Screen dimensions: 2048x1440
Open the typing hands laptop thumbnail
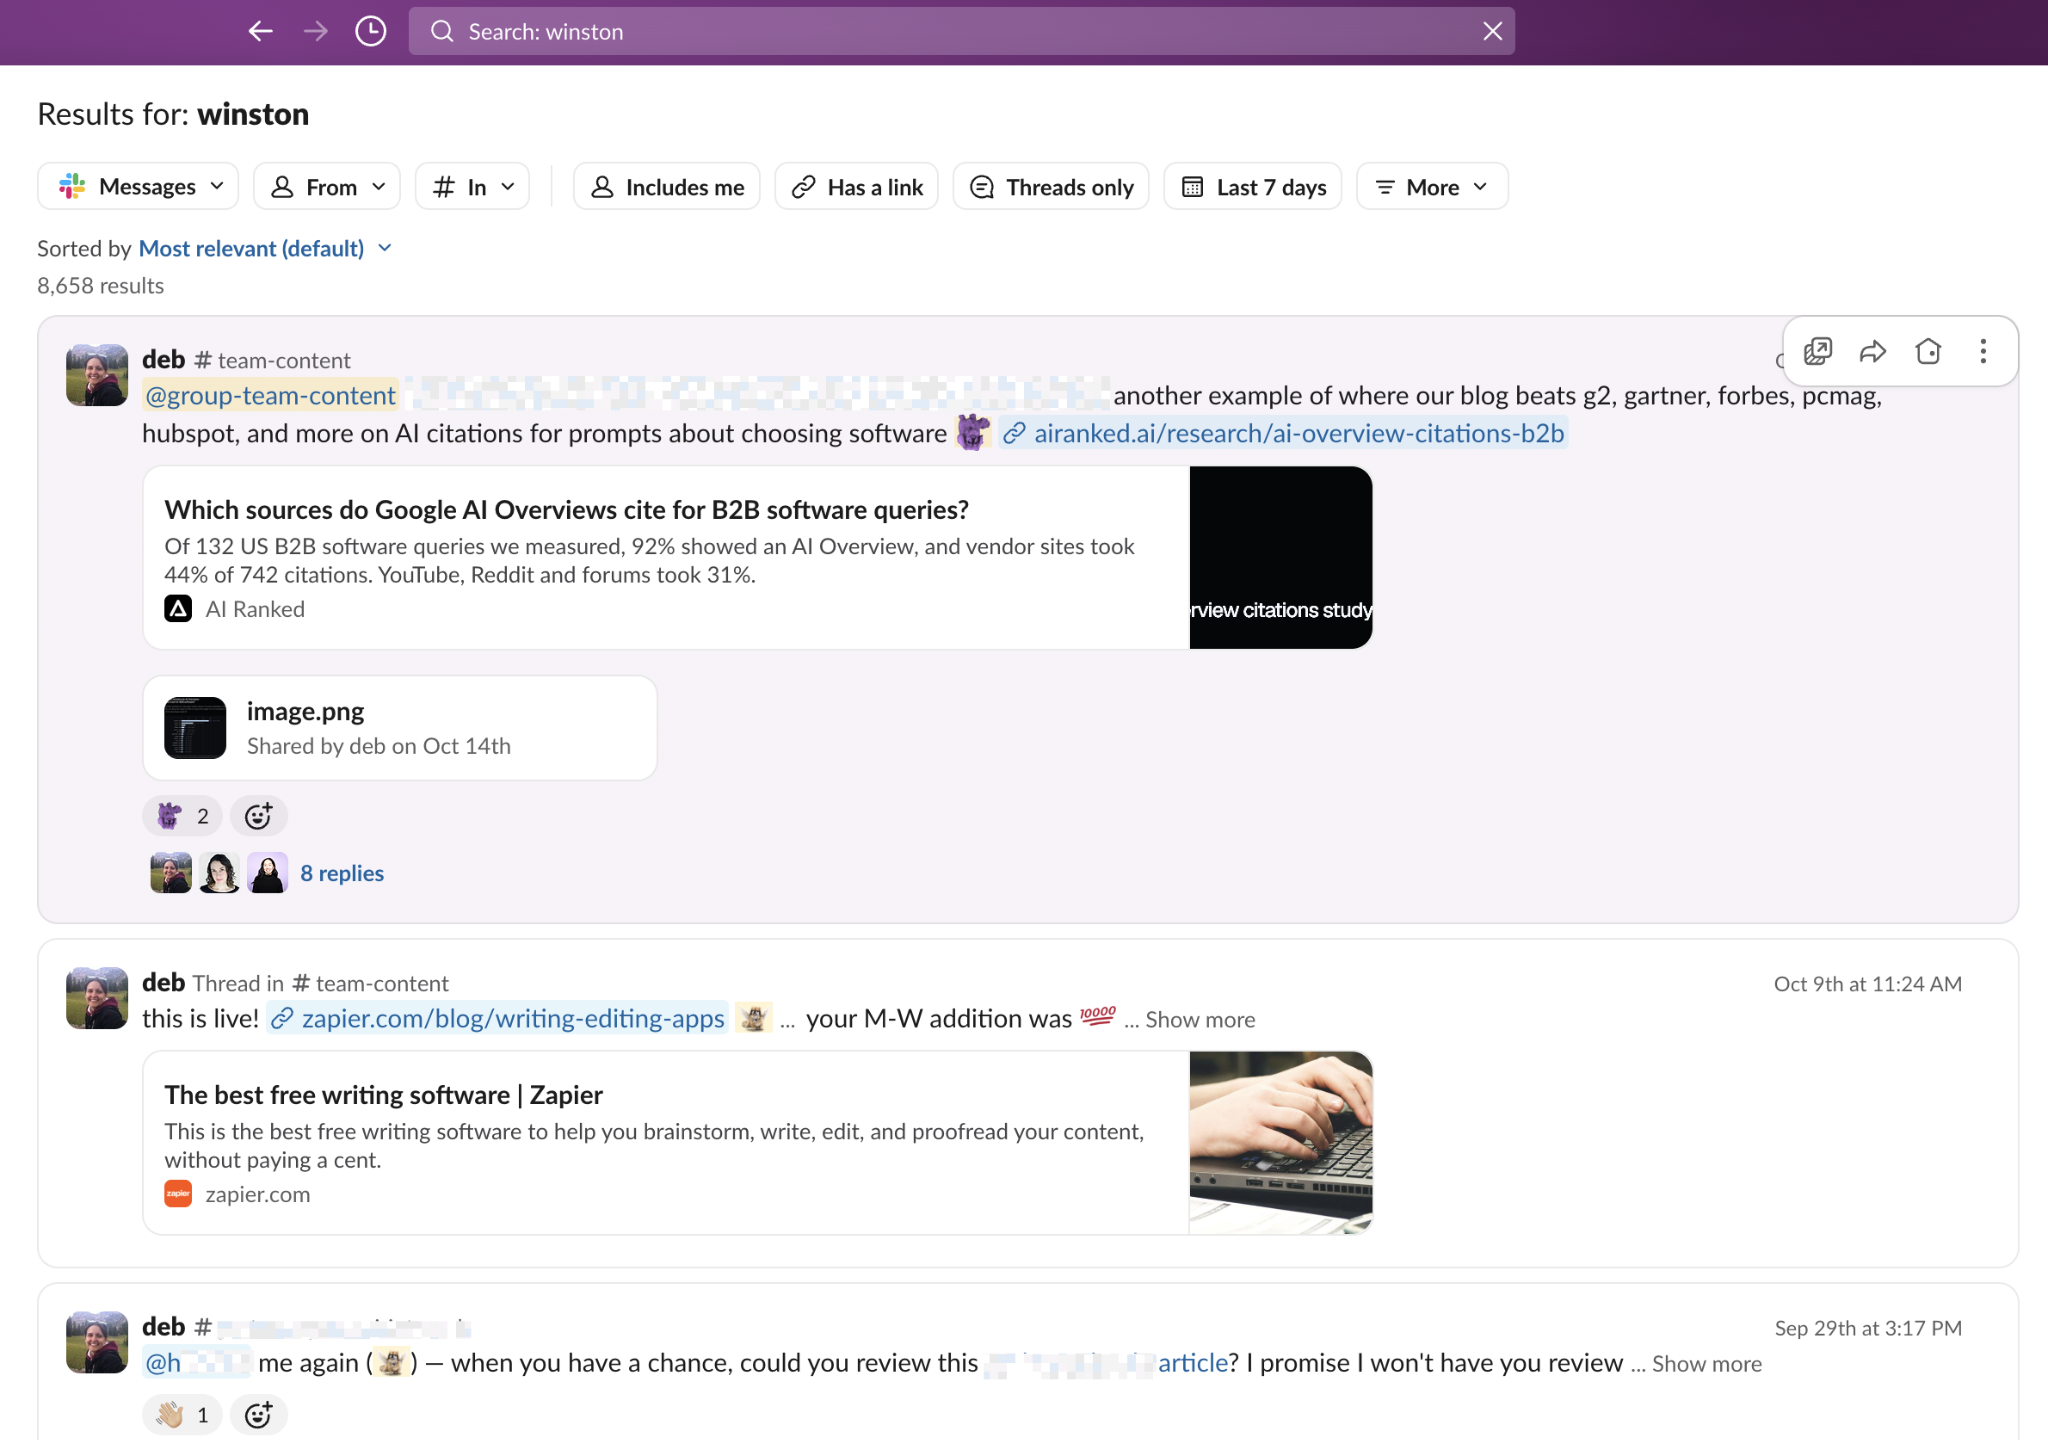pos(1281,1143)
